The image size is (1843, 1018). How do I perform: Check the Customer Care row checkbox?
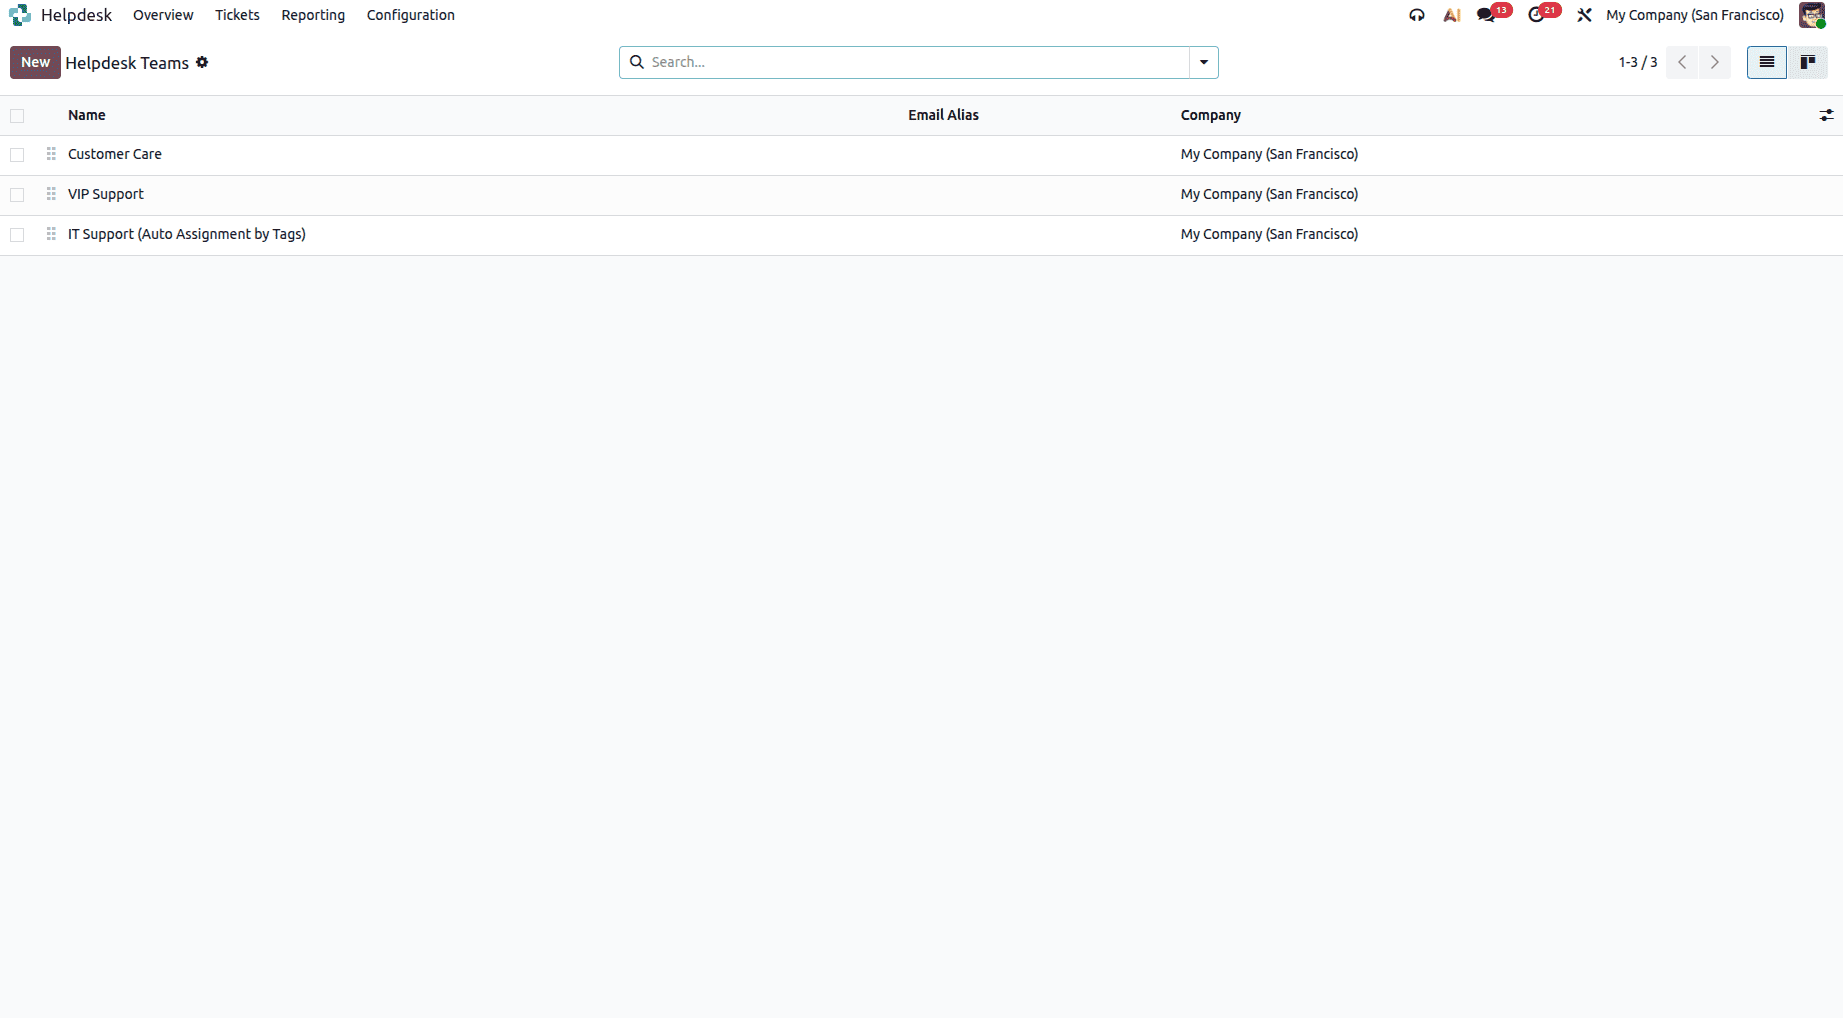17,155
